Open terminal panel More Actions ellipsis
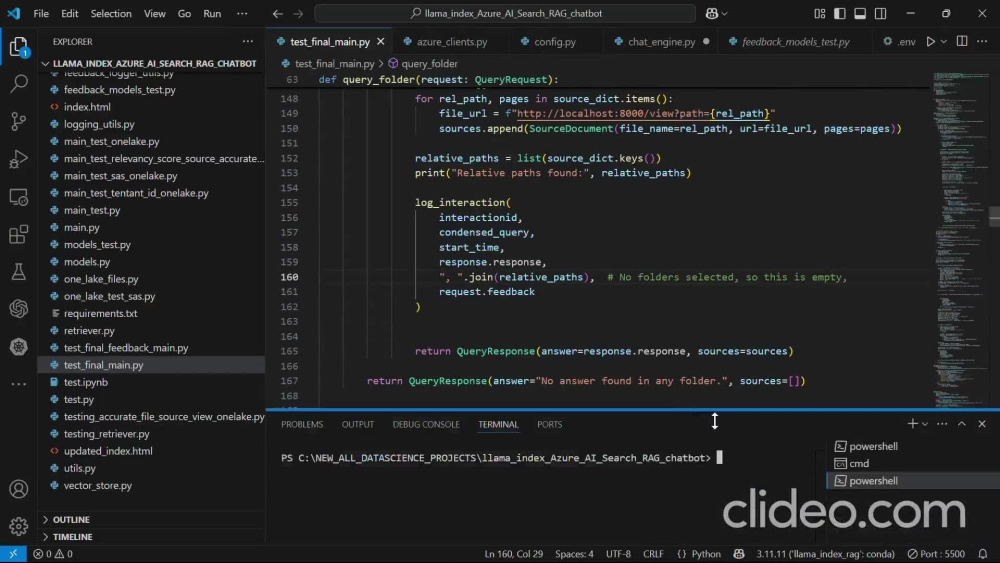The height and width of the screenshot is (563, 1000). (942, 423)
